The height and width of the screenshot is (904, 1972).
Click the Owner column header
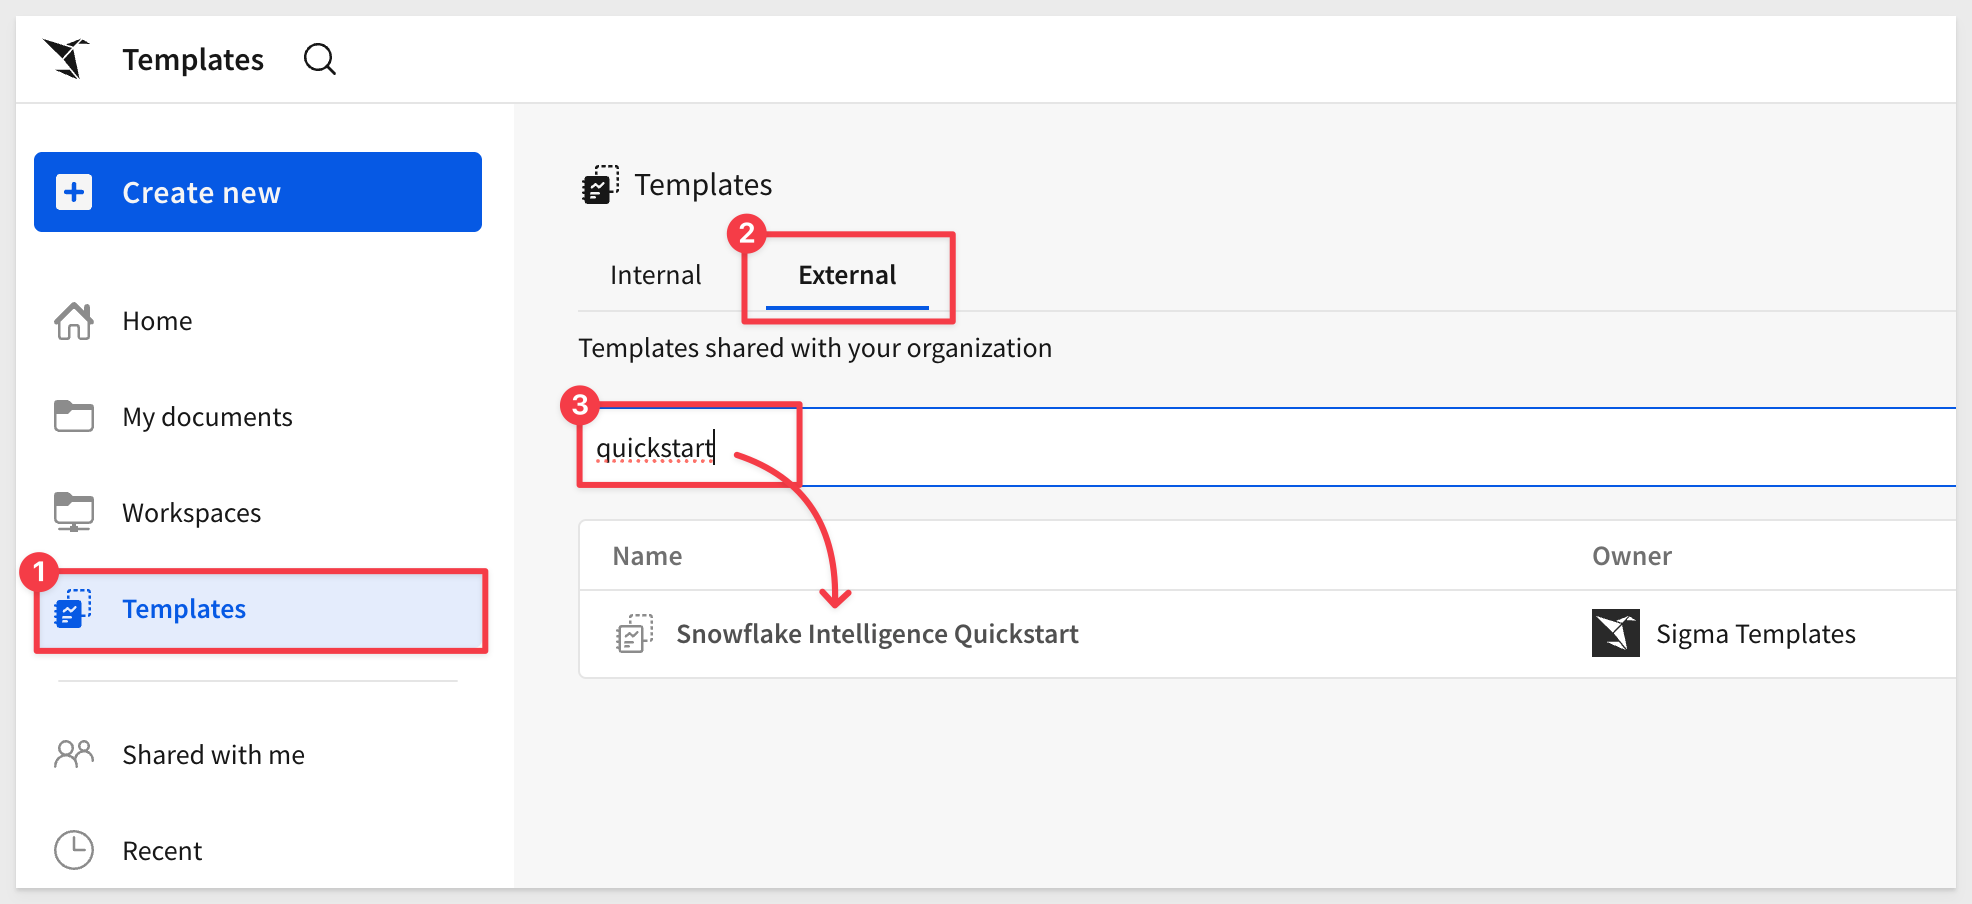(x=1631, y=556)
